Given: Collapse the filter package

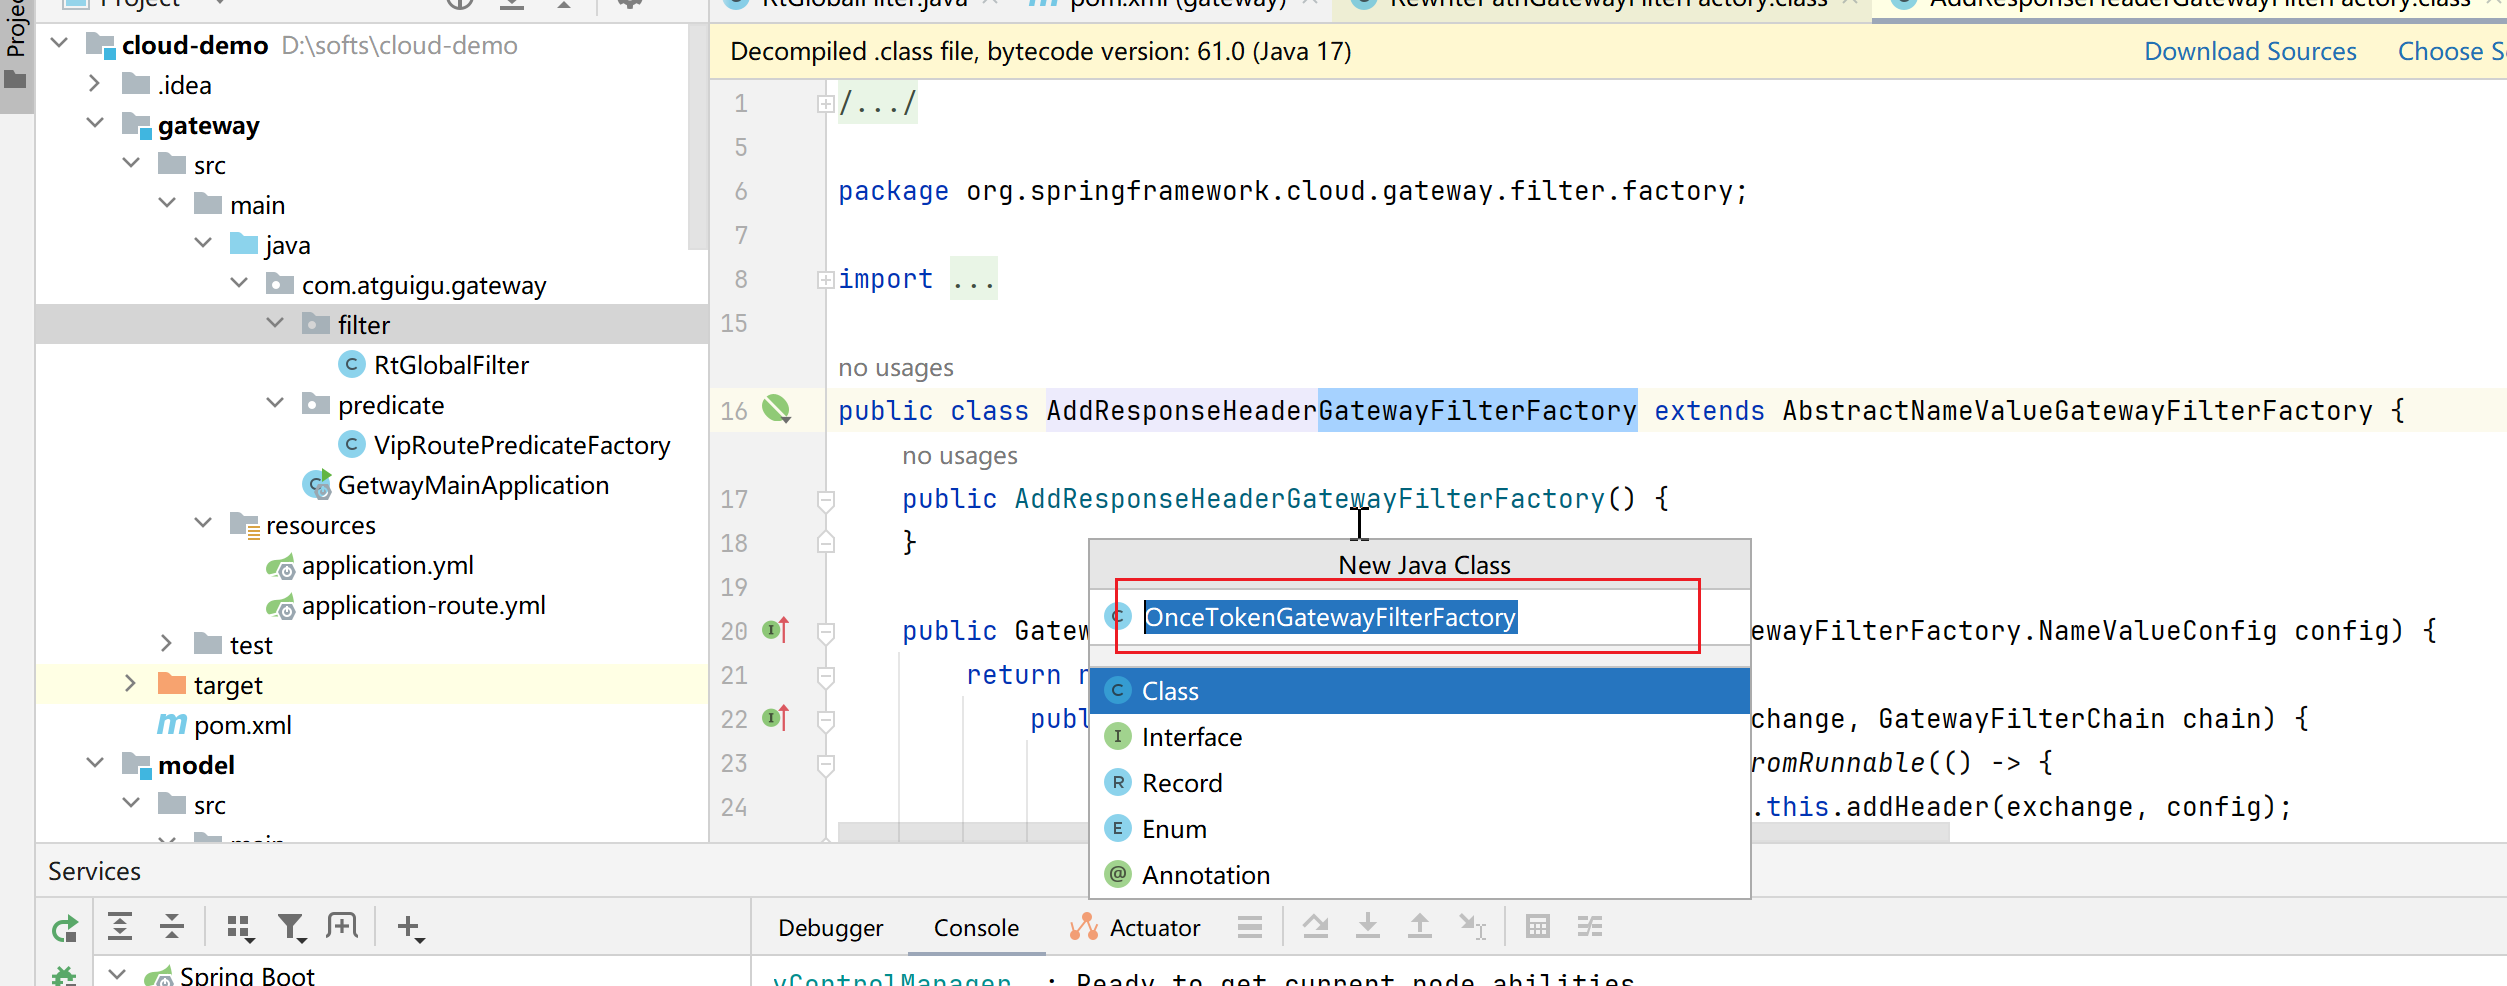Looking at the screenshot, I should (x=275, y=323).
